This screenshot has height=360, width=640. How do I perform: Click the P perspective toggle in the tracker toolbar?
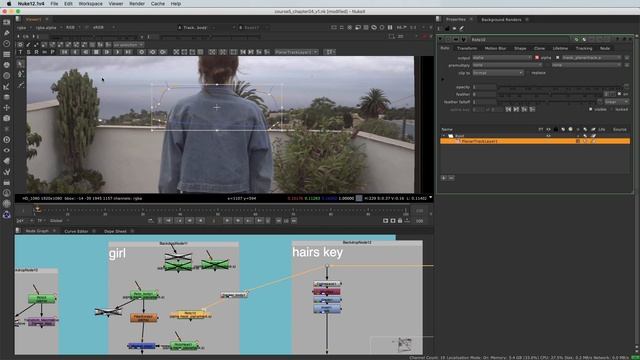pos(52,52)
